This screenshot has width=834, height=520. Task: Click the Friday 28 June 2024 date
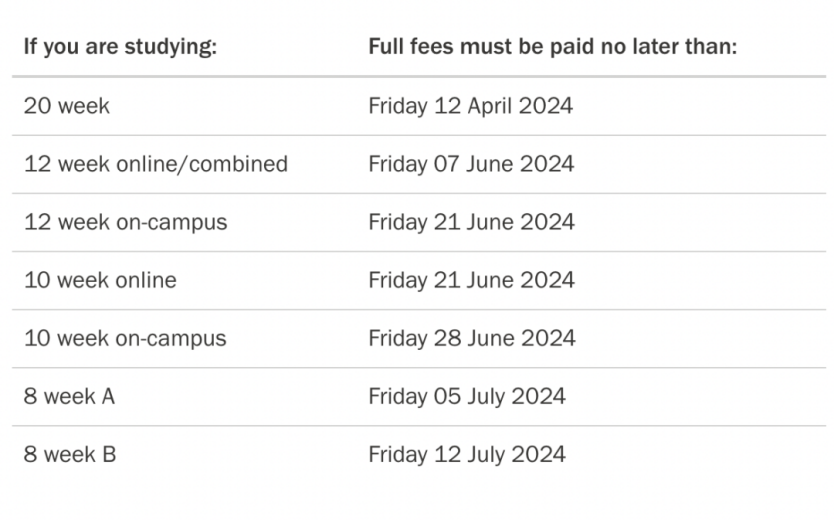tap(471, 338)
